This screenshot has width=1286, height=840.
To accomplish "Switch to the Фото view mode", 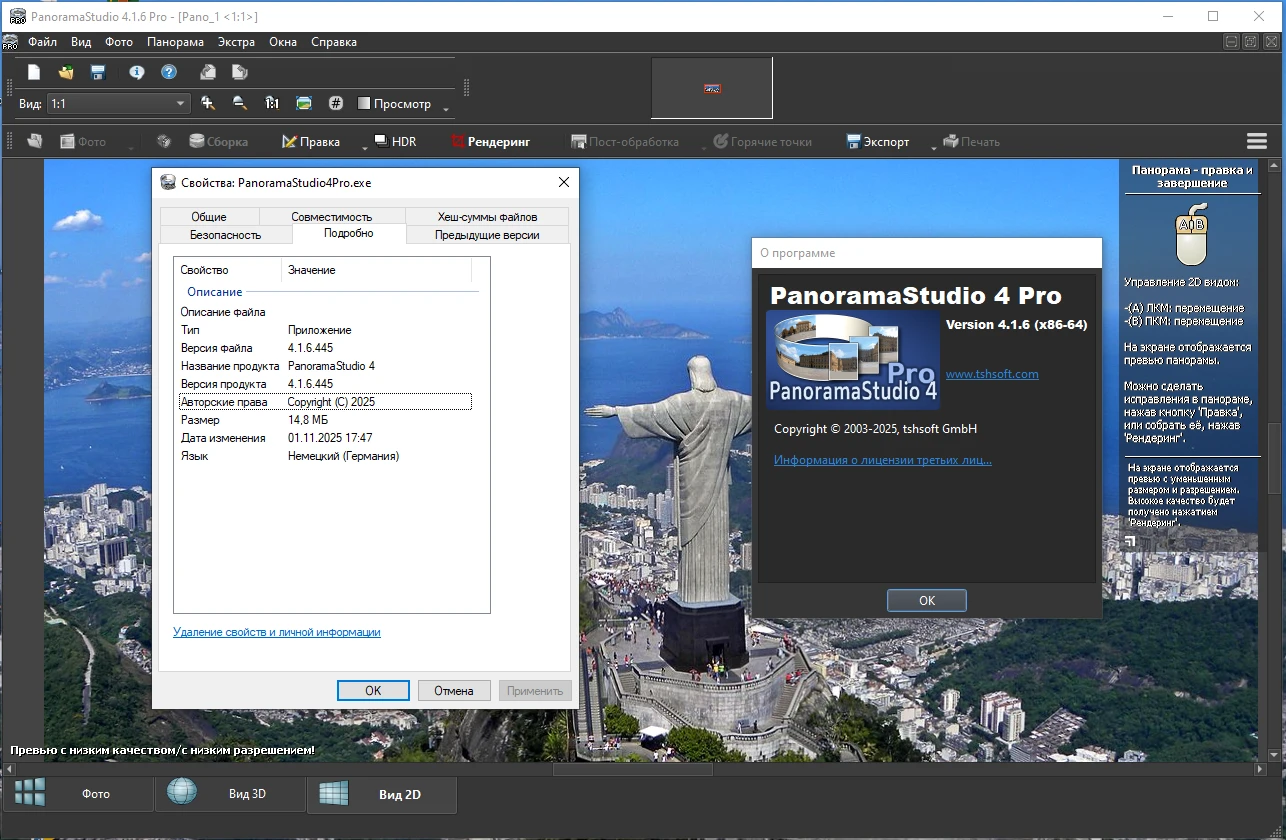I will click(78, 794).
